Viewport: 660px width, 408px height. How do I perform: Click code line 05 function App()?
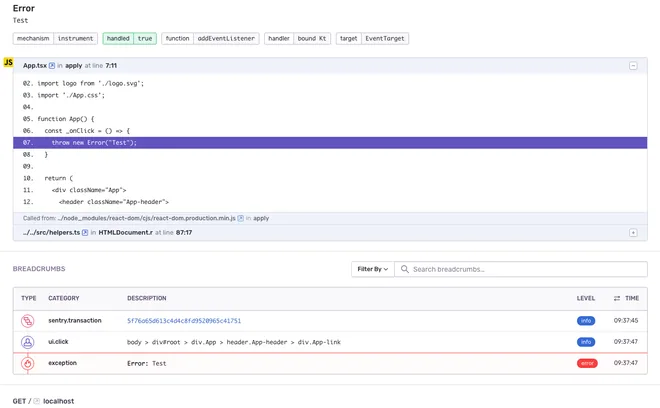66,119
